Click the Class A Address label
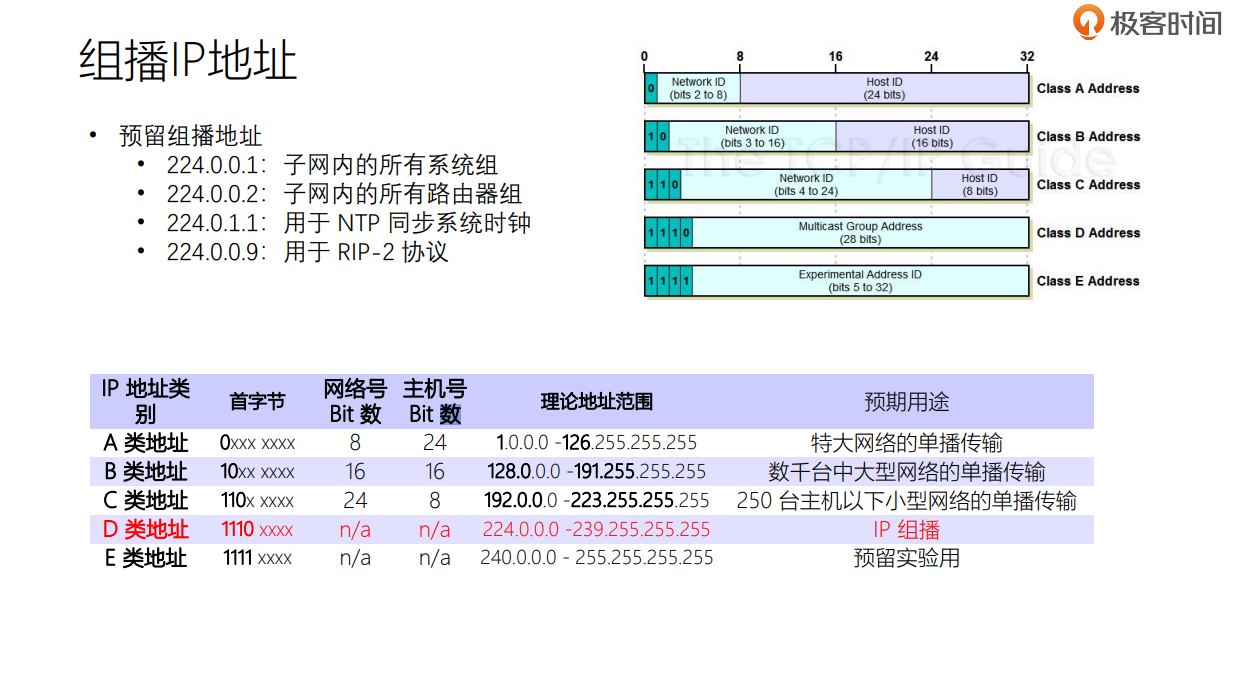1253x688 pixels. 1088,89
